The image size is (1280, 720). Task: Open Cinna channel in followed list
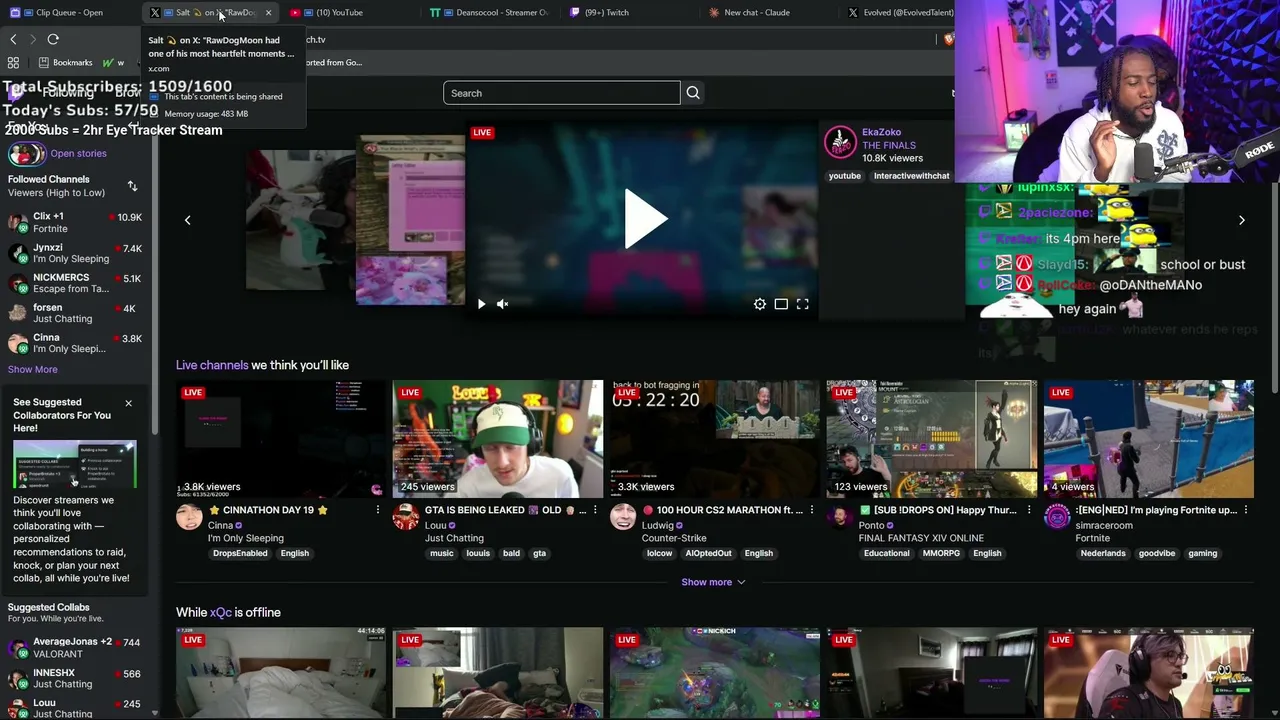click(75, 343)
